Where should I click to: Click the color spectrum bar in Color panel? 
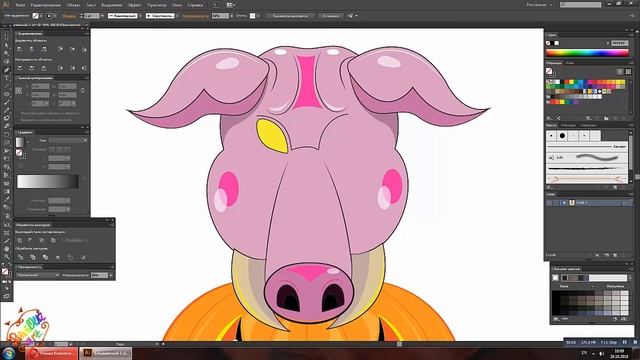tap(587, 53)
